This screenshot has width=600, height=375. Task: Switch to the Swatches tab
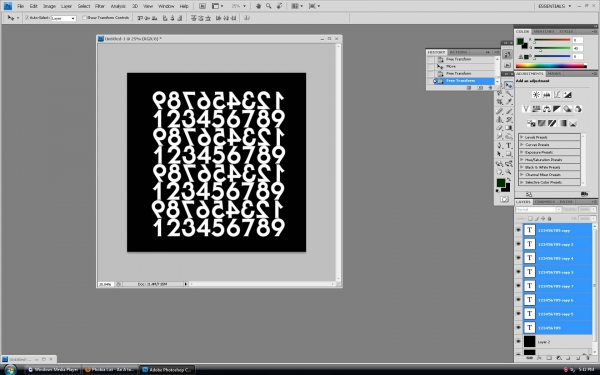[x=544, y=31]
